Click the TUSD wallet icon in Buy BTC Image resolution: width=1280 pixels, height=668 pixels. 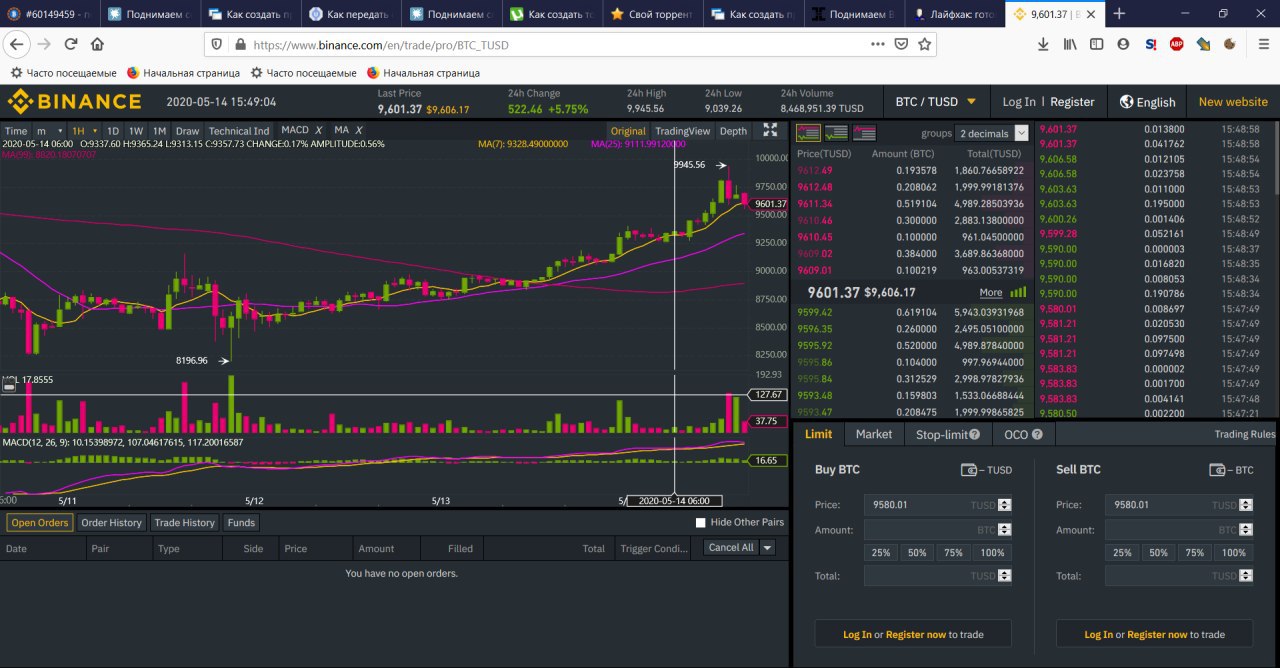tap(968, 469)
